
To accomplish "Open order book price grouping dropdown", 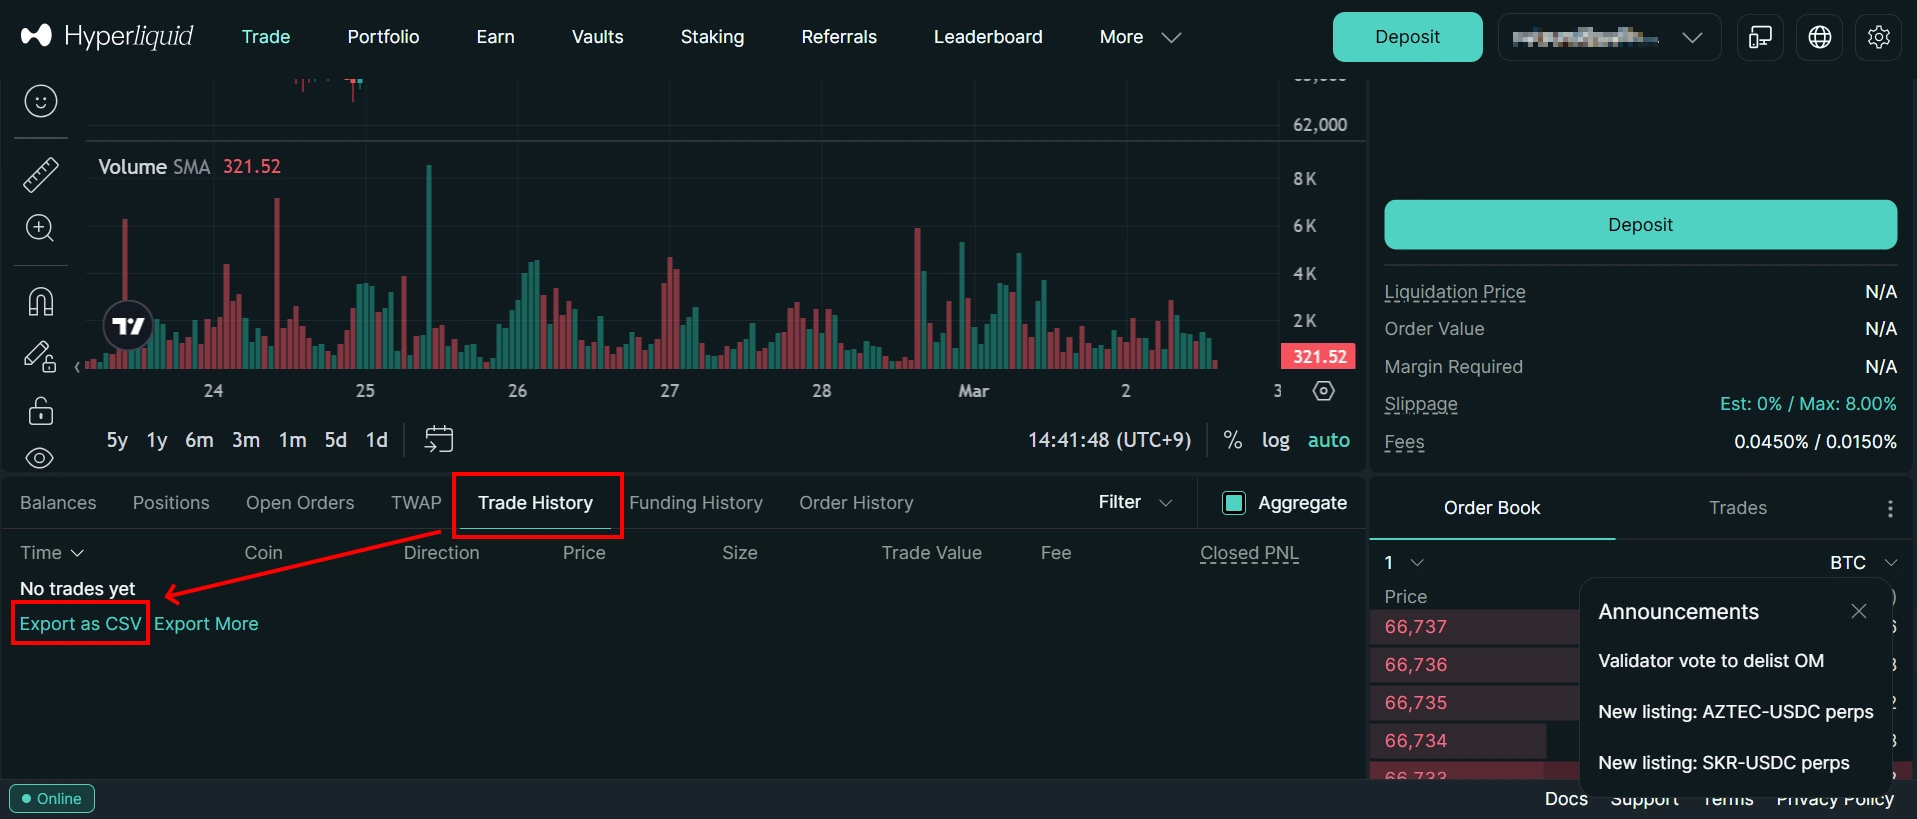I will (1404, 562).
